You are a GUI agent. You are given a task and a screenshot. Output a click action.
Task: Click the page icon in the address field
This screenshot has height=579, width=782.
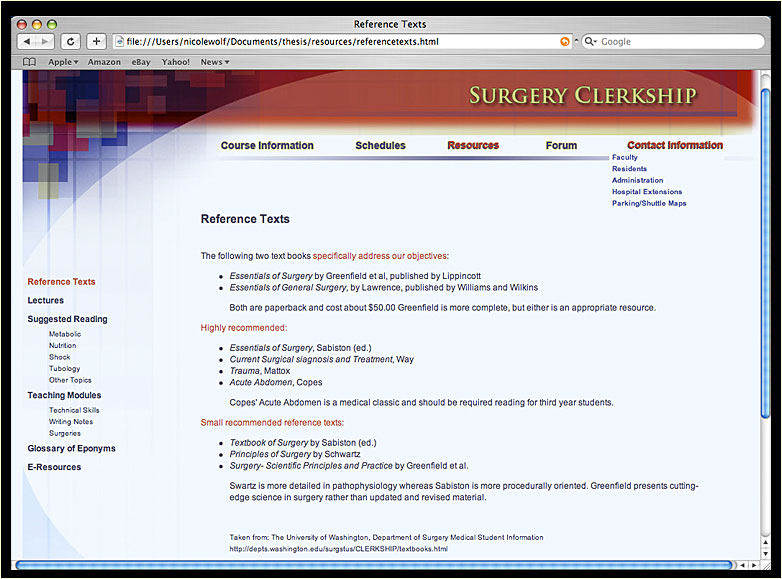click(x=120, y=41)
